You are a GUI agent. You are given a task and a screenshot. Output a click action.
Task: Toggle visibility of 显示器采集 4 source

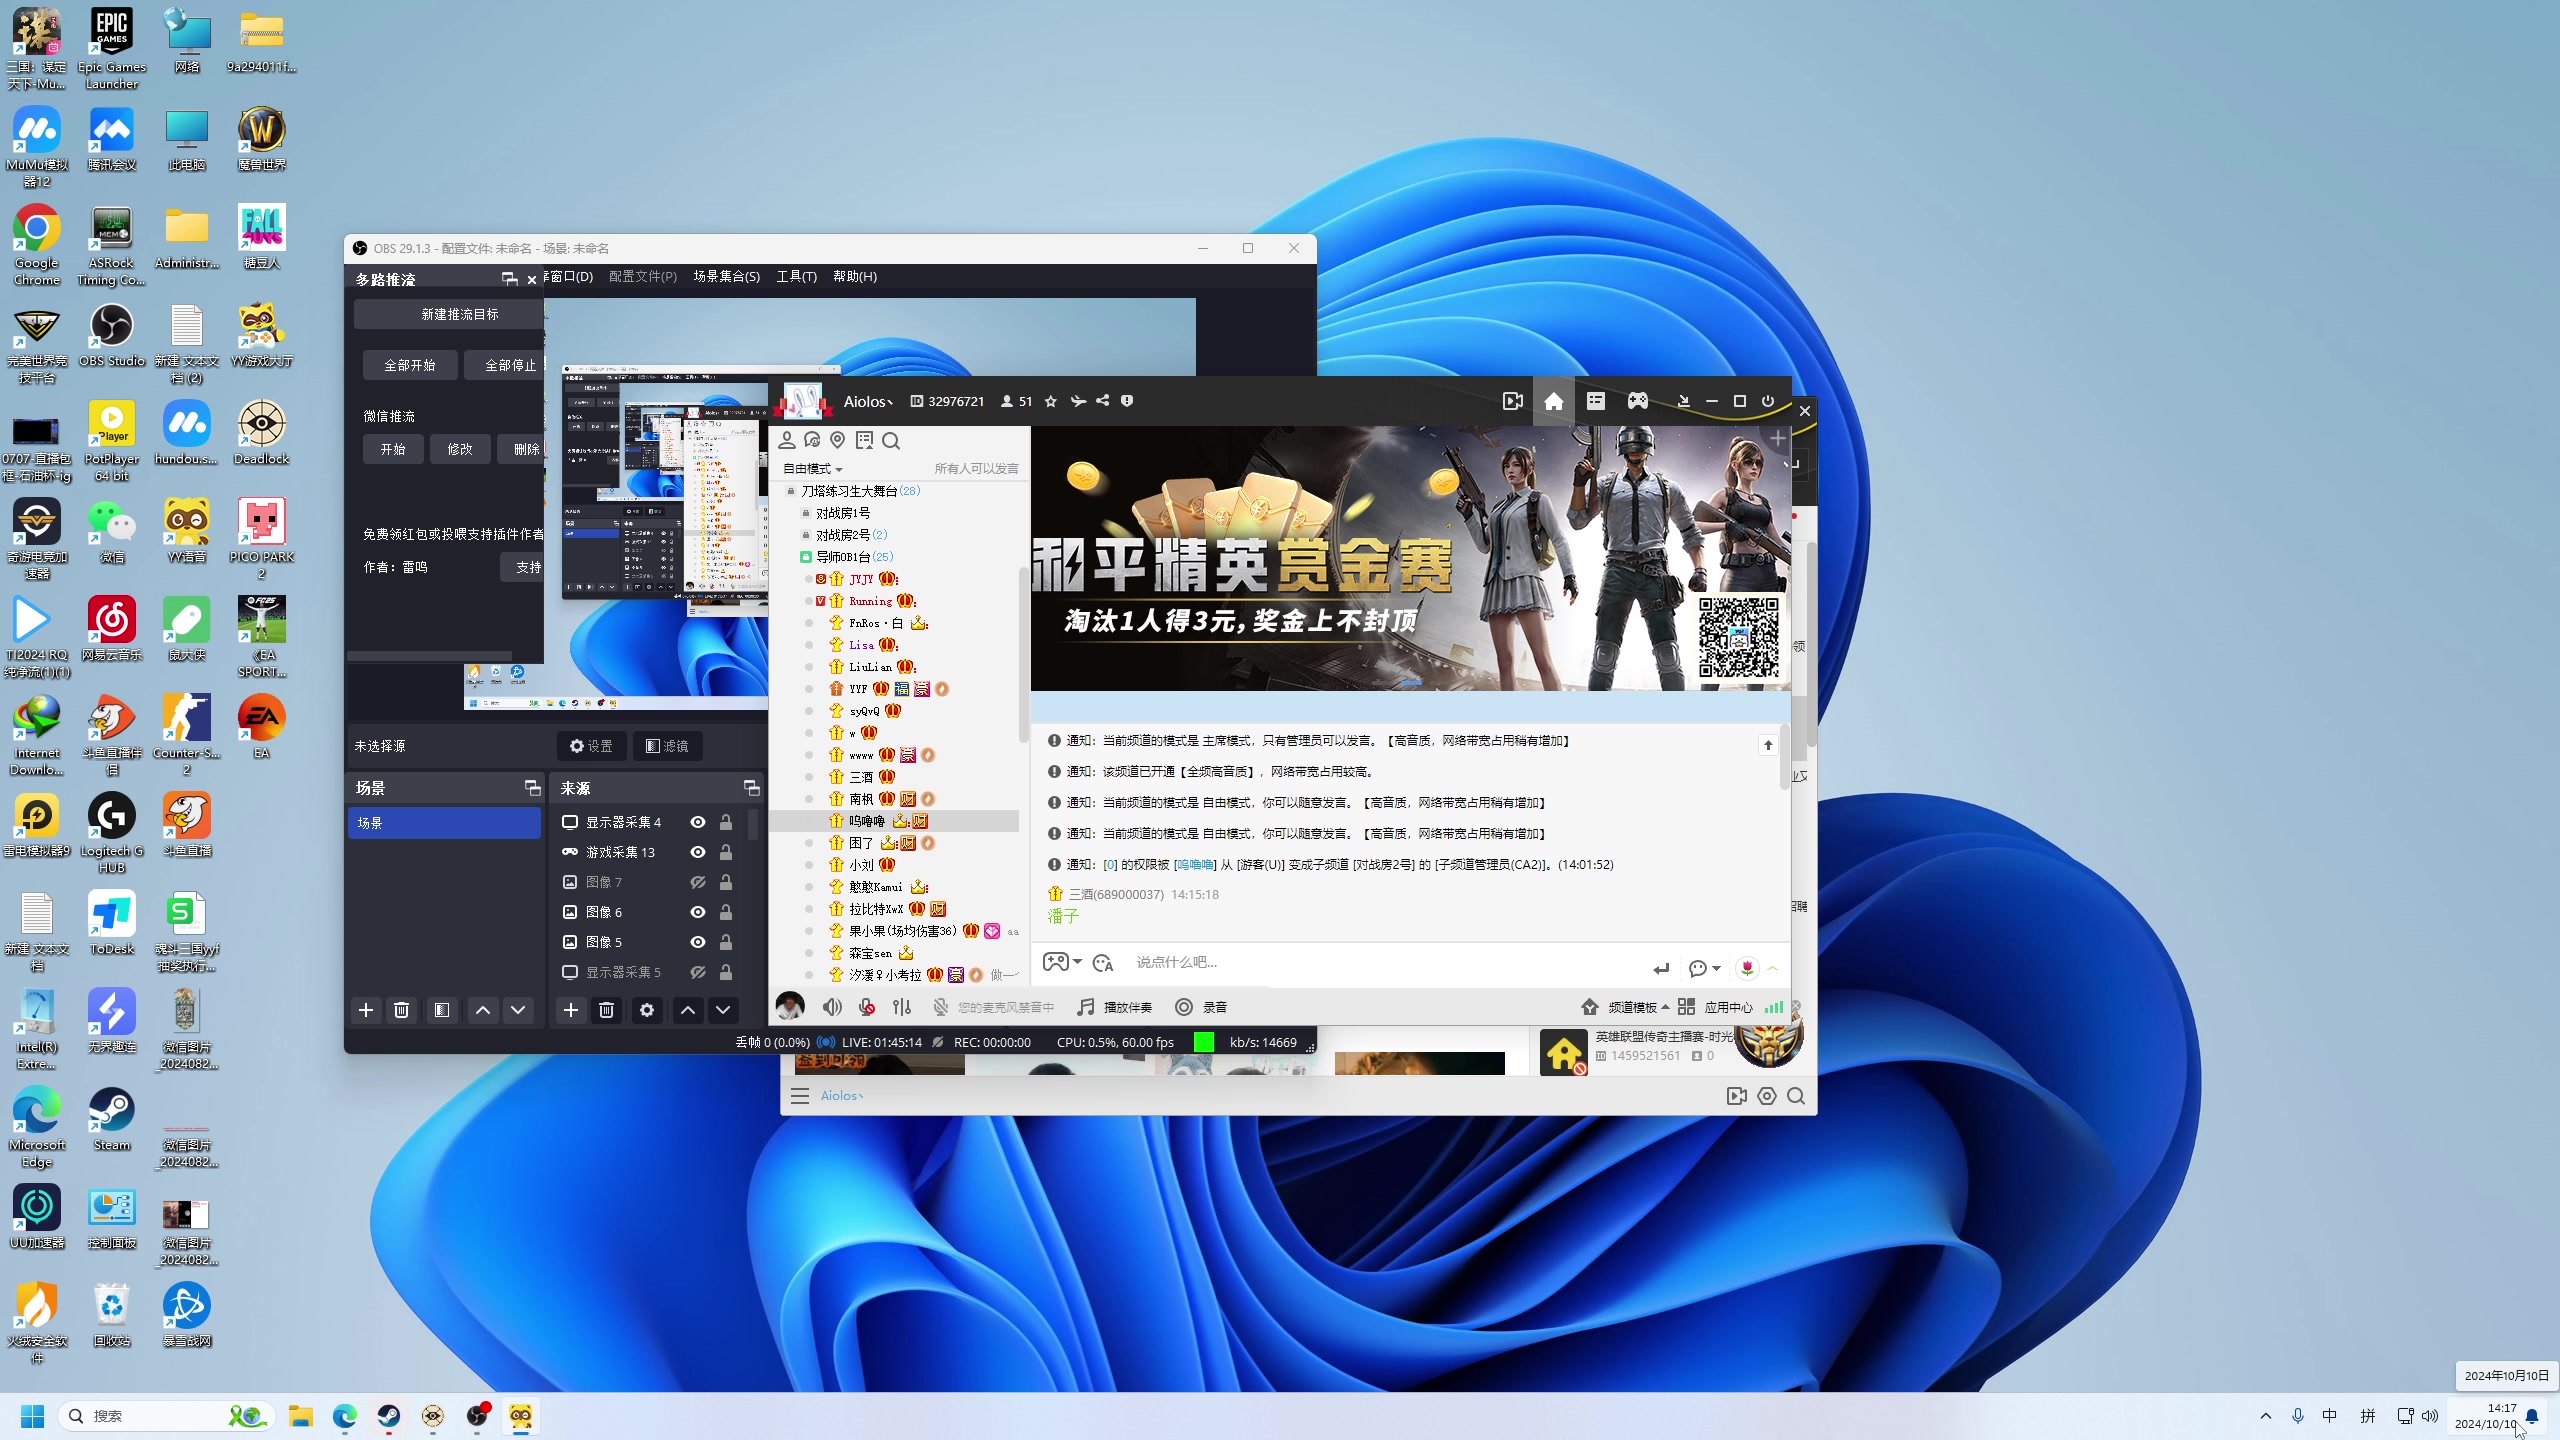(x=698, y=822)
